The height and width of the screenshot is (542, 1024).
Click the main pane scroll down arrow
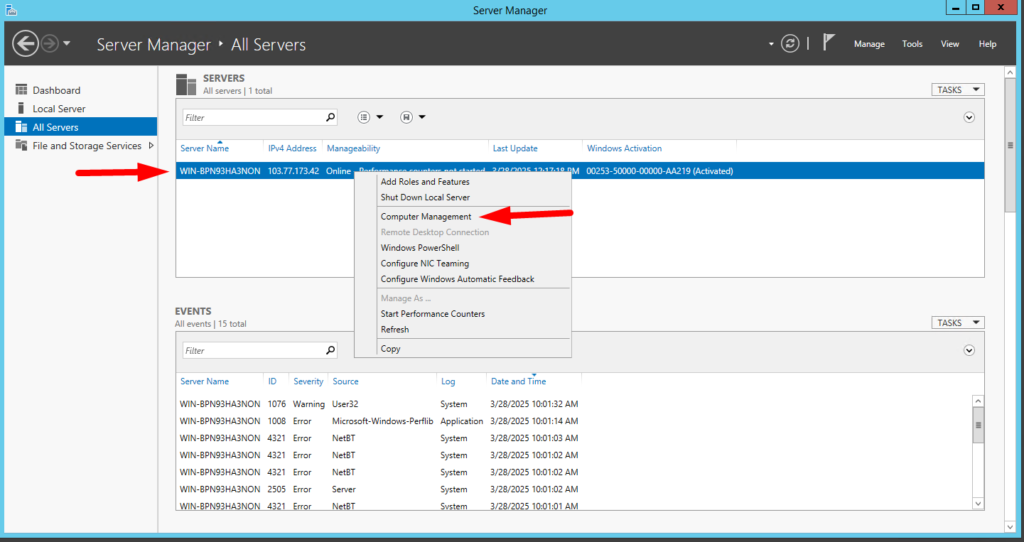click(1010, 527)
